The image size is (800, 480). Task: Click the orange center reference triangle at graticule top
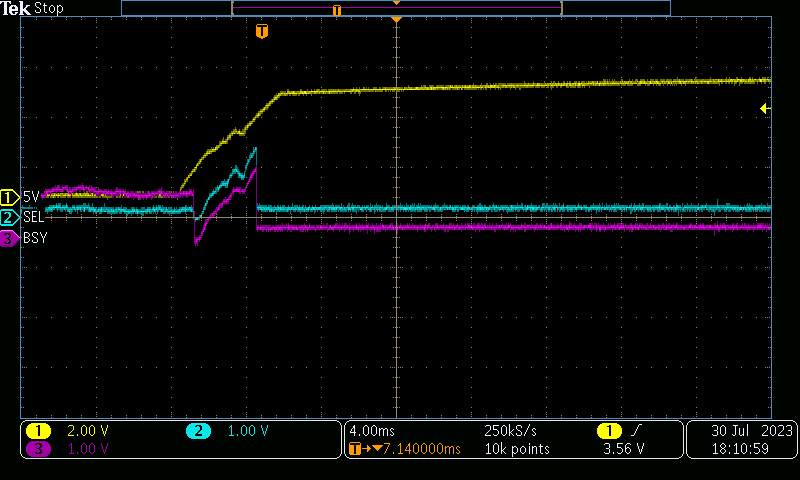click(396, 19)
